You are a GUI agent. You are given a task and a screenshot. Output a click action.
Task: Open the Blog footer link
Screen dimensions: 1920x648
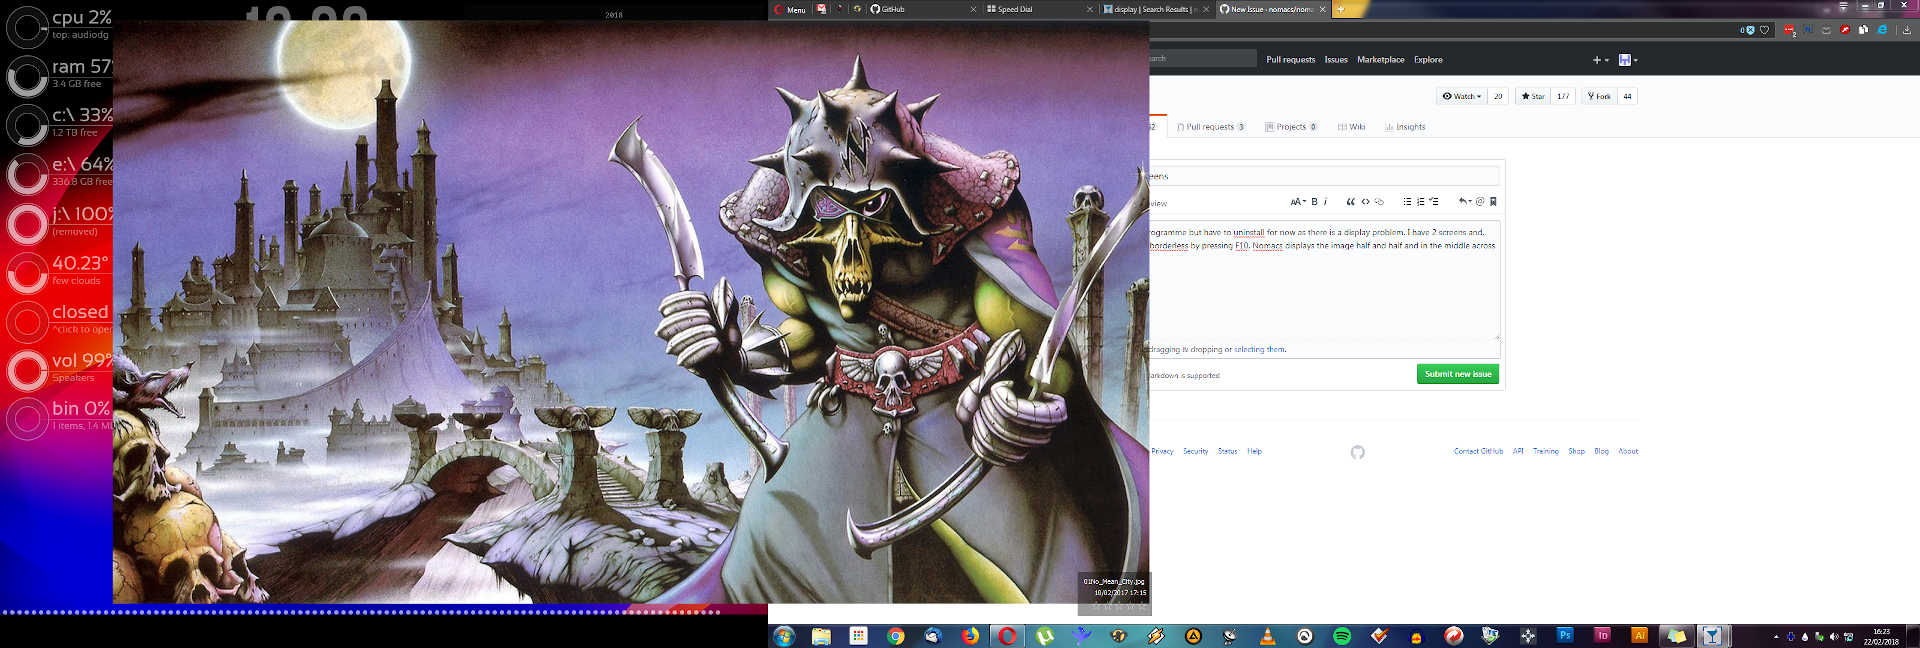tap(1602, 451)
